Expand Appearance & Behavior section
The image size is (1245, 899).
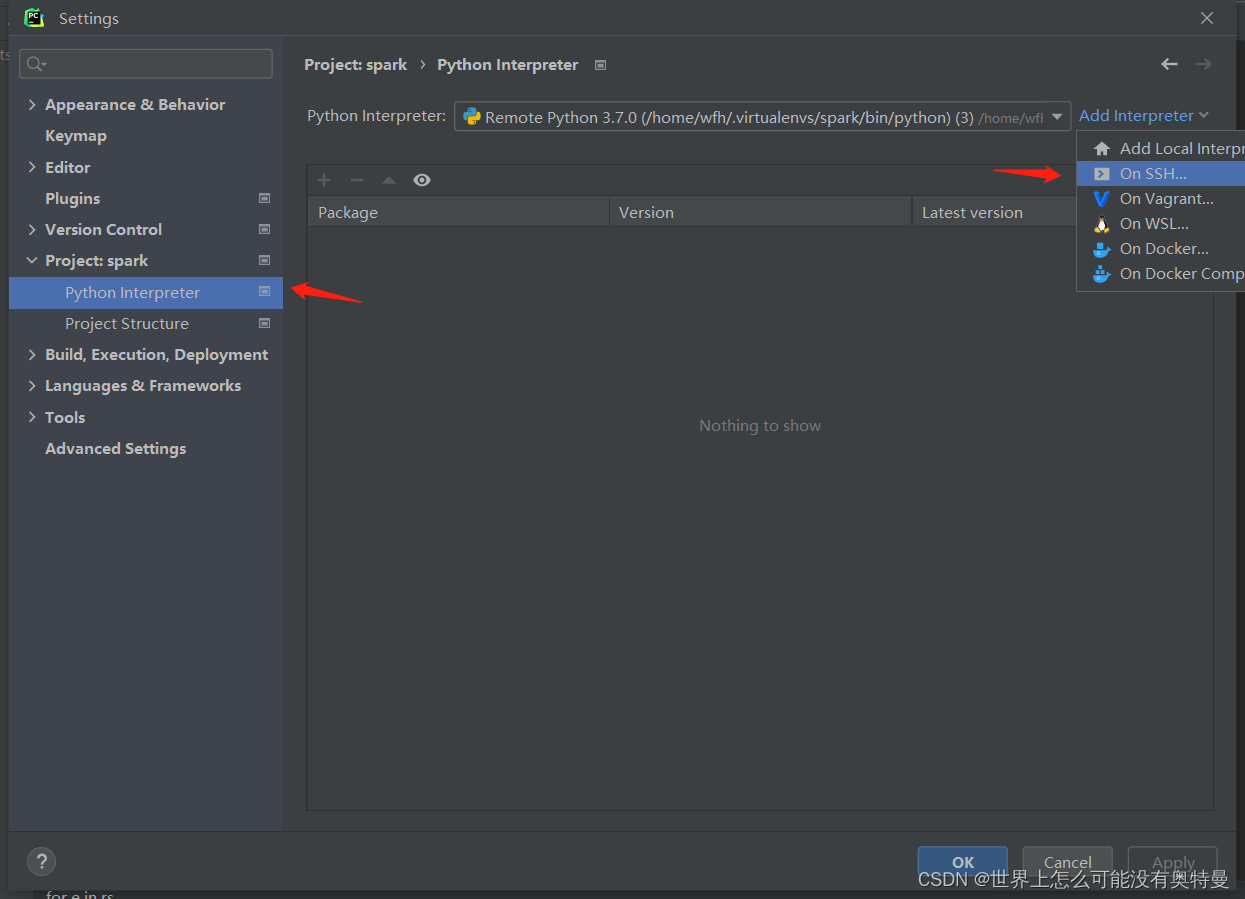tap(32, 104)
